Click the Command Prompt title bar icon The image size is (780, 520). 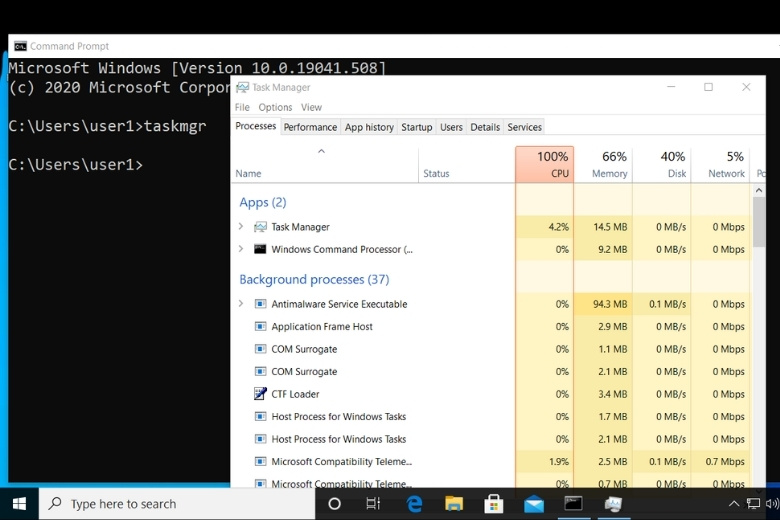(20, 46)
